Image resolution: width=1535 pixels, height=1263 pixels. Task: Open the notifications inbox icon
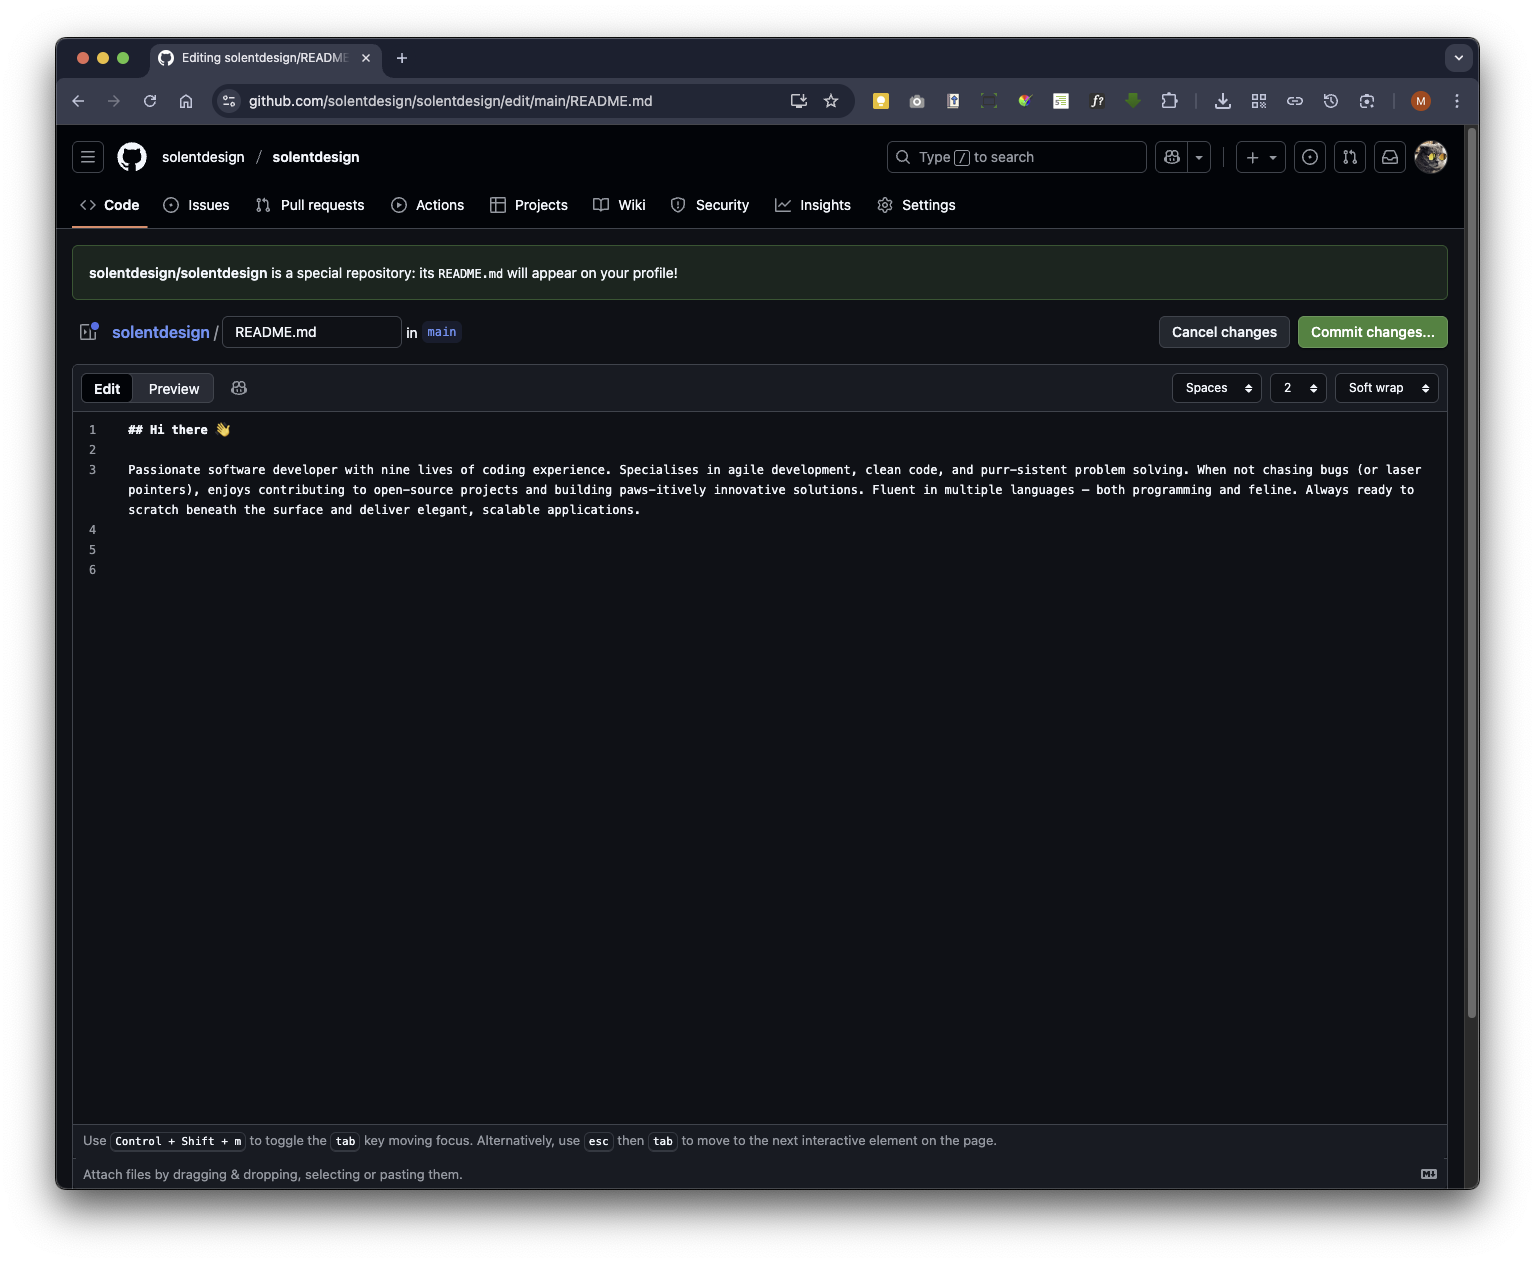pos(1390,157)
